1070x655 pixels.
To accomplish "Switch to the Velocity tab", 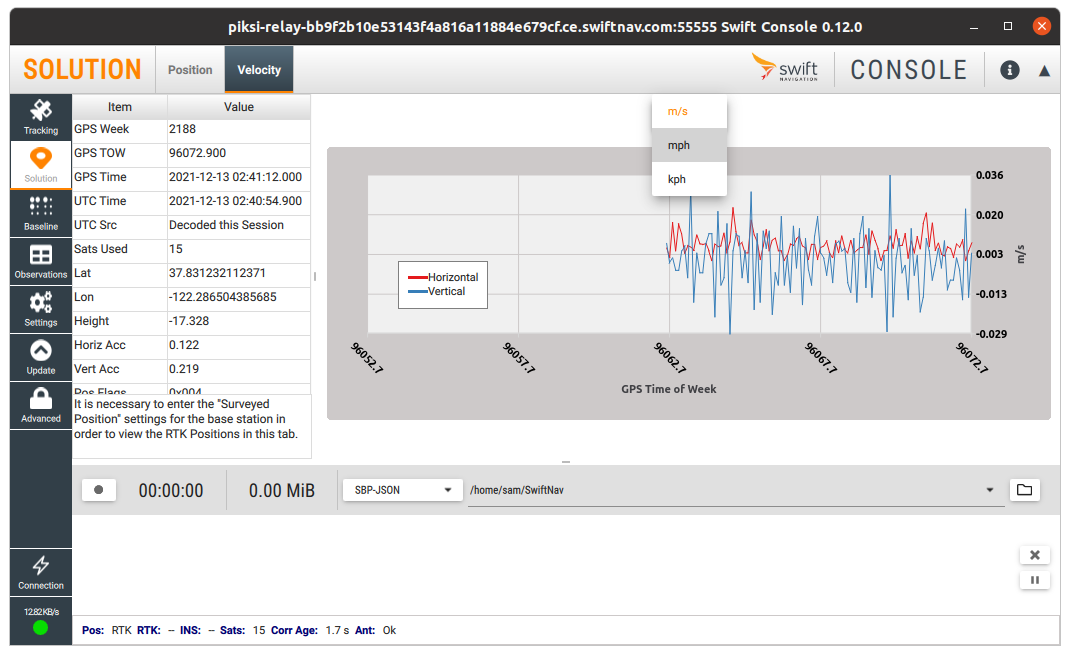I will (x=259, y=70).
